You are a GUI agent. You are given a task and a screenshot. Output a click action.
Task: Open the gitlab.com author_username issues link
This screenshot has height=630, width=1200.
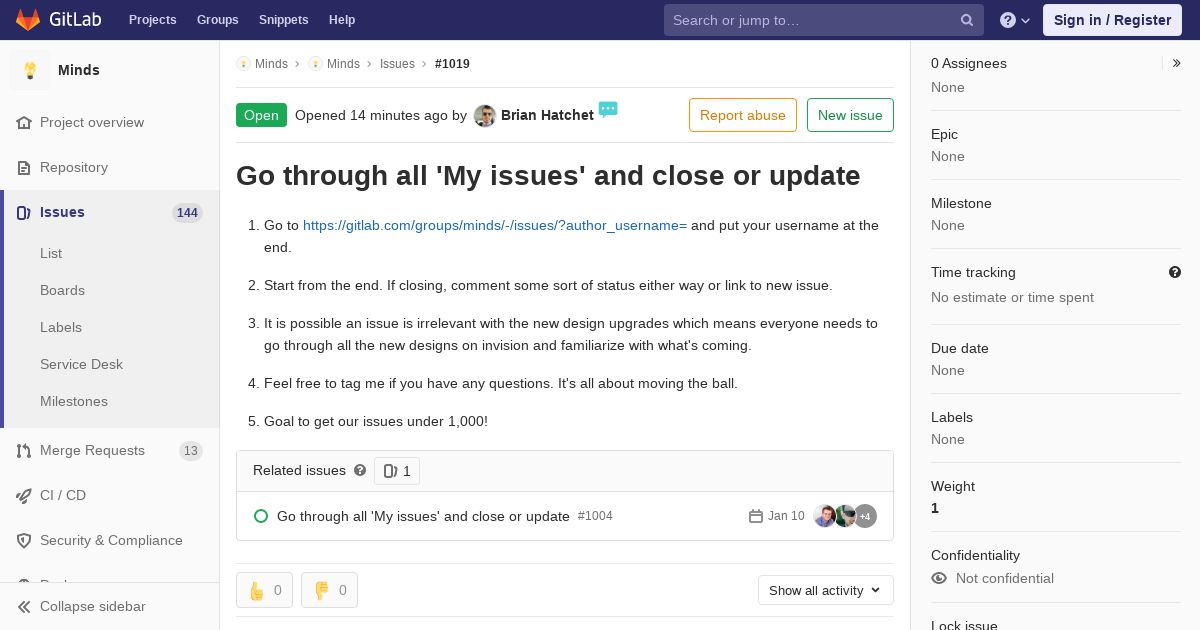[x=495, y=225]
